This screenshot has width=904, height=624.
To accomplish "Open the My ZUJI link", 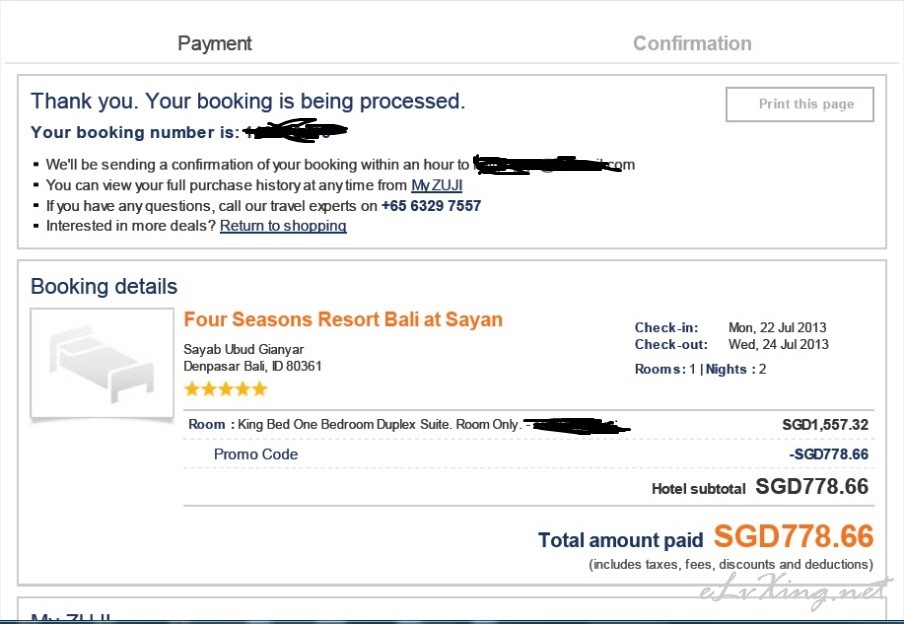I will [x=436, y=185].
